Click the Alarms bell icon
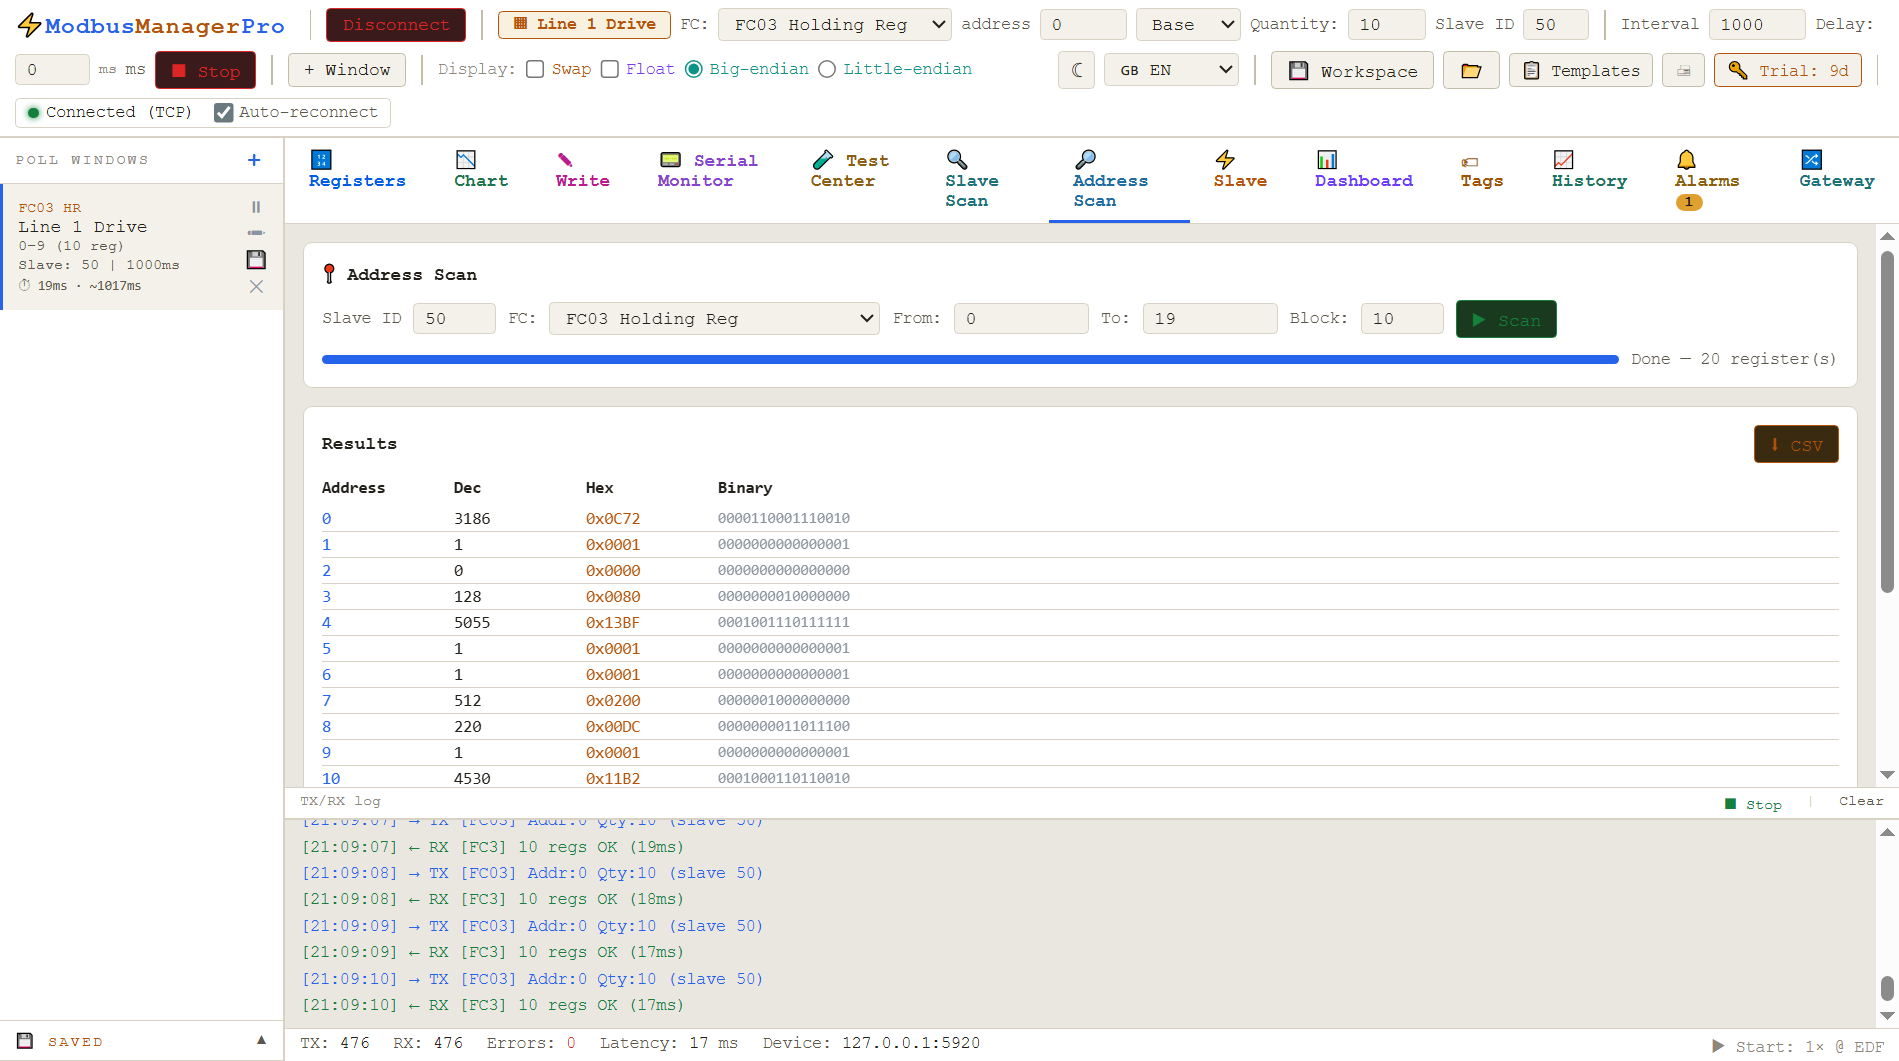 (1686, 159)
